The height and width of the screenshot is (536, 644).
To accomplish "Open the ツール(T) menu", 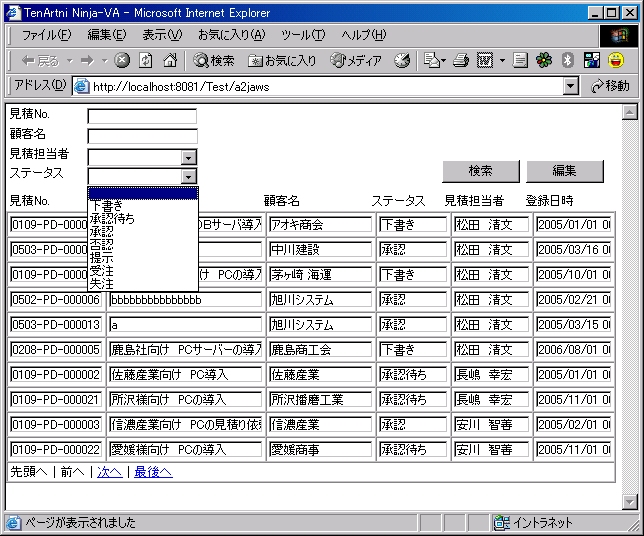I will tap(303, 35).
